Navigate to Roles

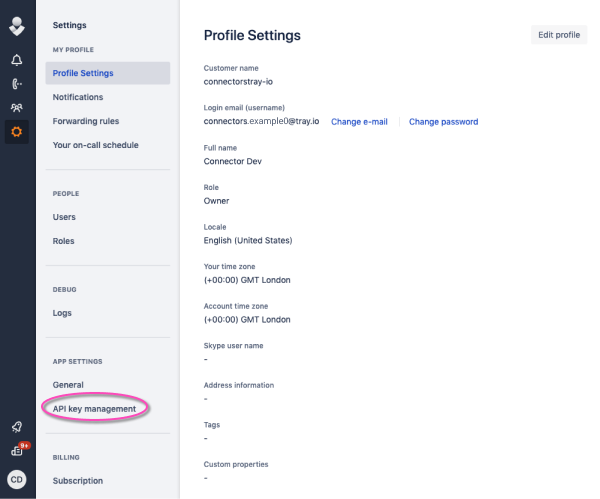click(x=63, y=241)
